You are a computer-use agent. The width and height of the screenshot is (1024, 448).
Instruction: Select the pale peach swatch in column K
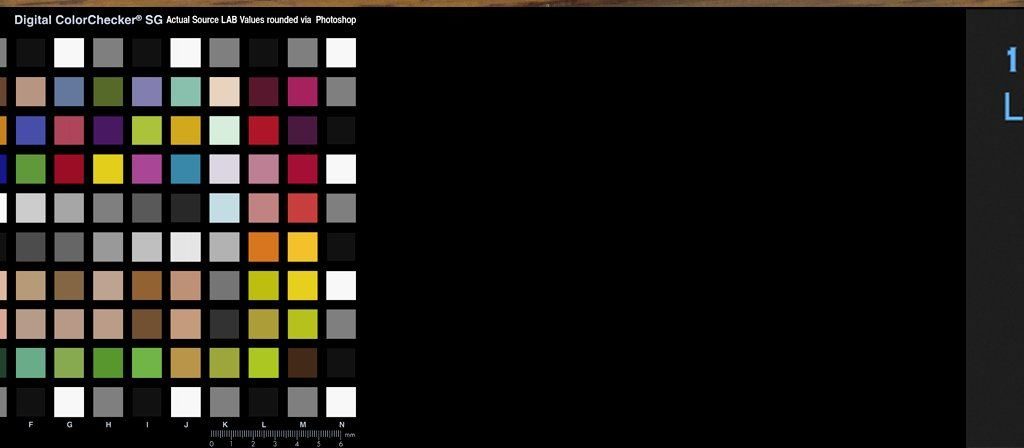224,91
